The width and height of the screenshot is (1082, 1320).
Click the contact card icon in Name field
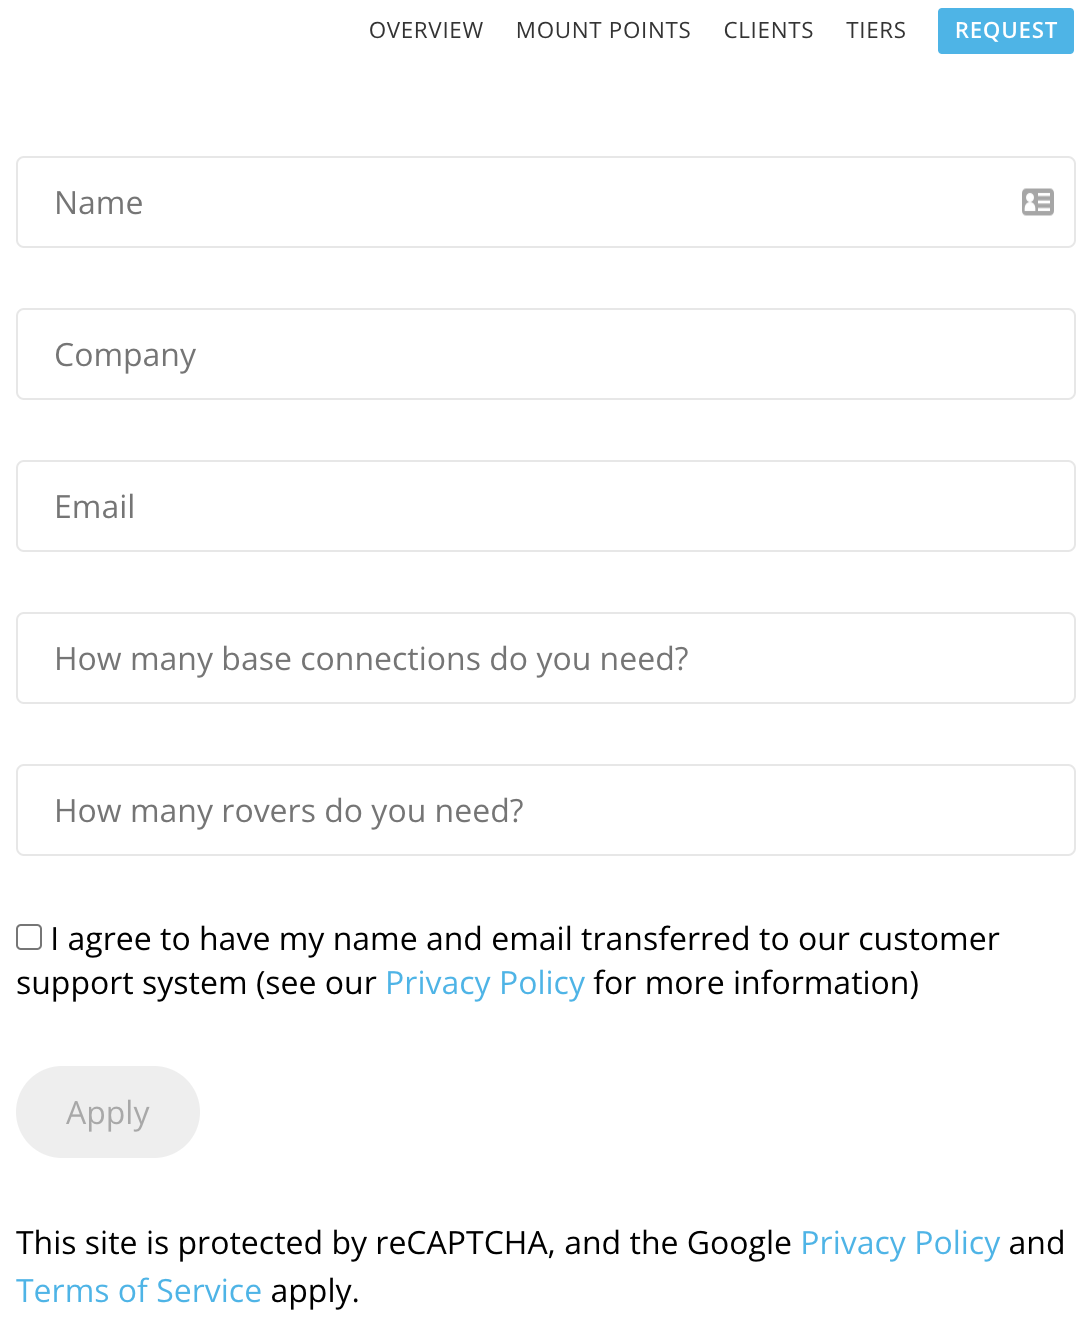[x=1037, y=202]
